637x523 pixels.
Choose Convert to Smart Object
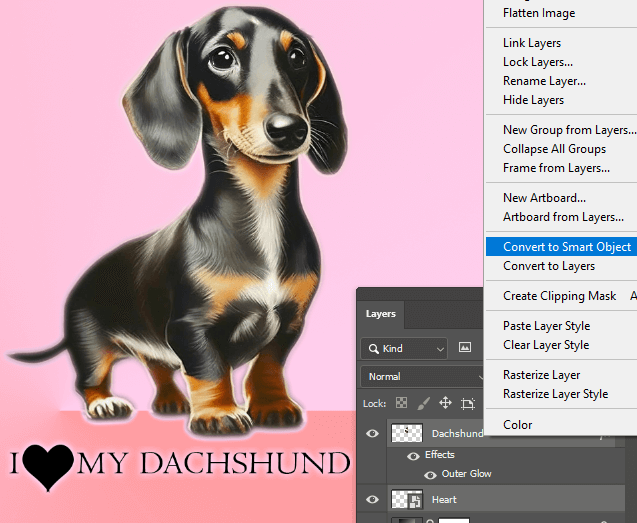point(566,247)
